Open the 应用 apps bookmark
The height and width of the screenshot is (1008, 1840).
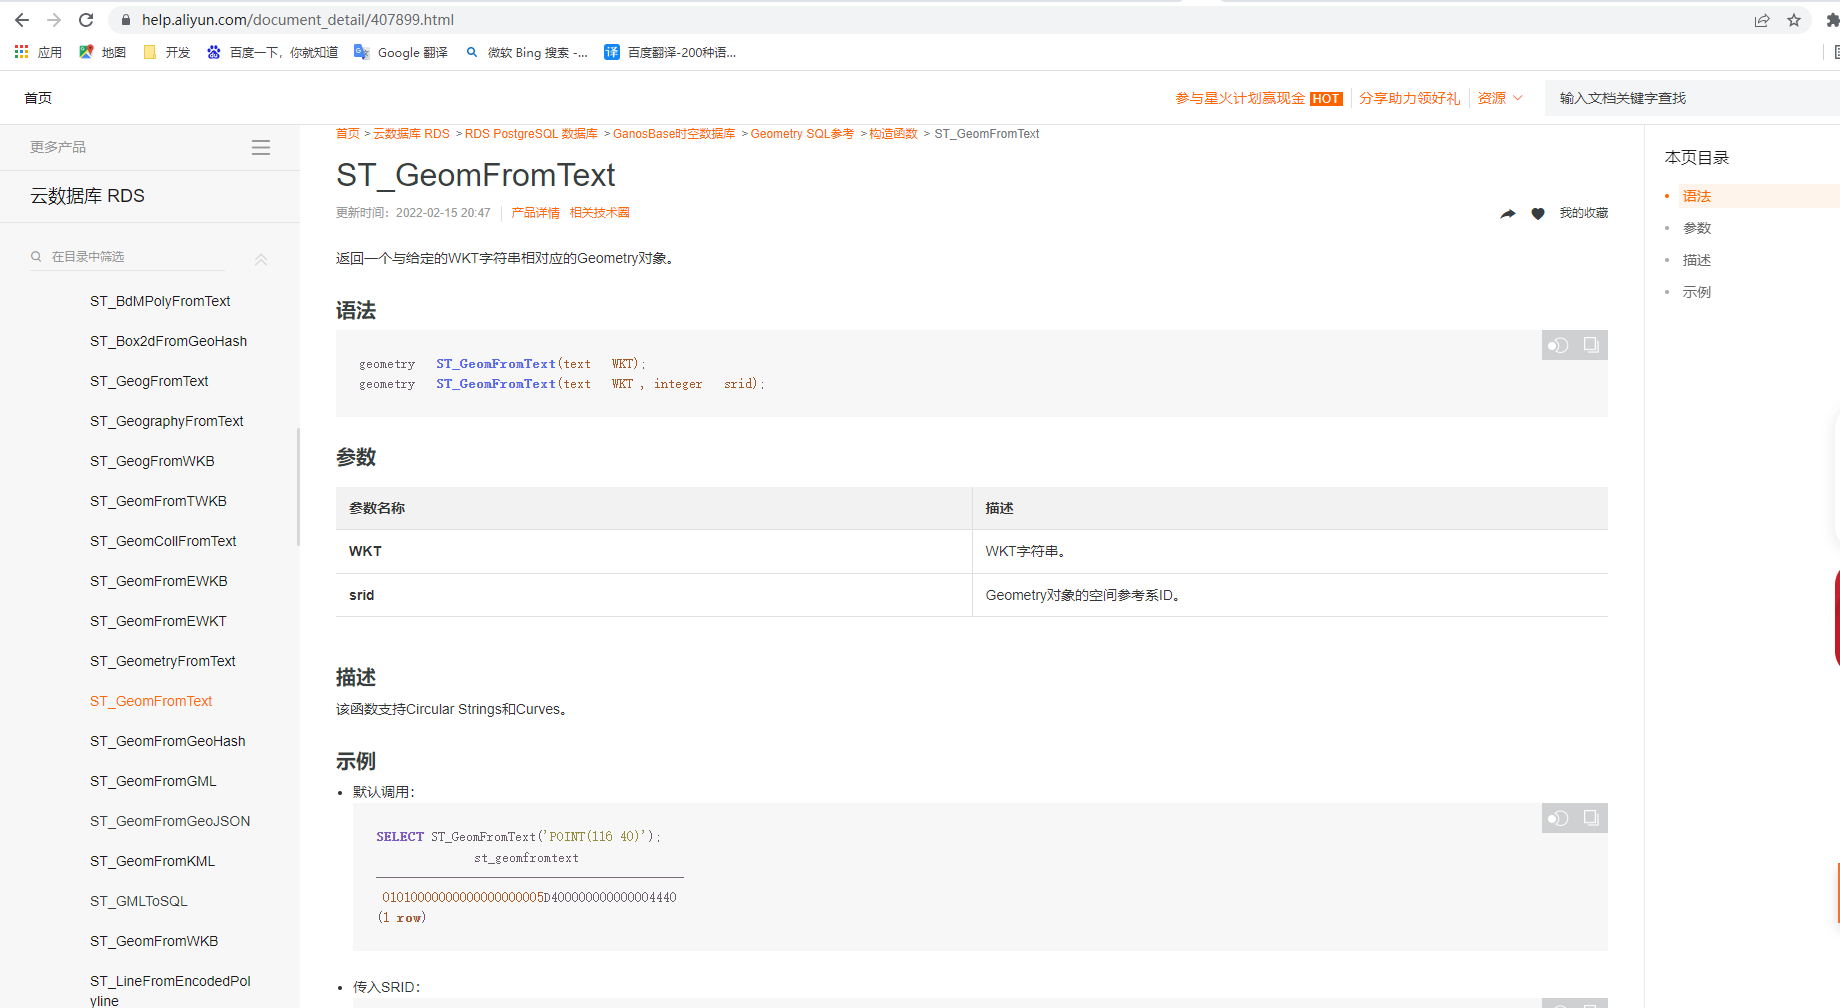click(38, 52)
